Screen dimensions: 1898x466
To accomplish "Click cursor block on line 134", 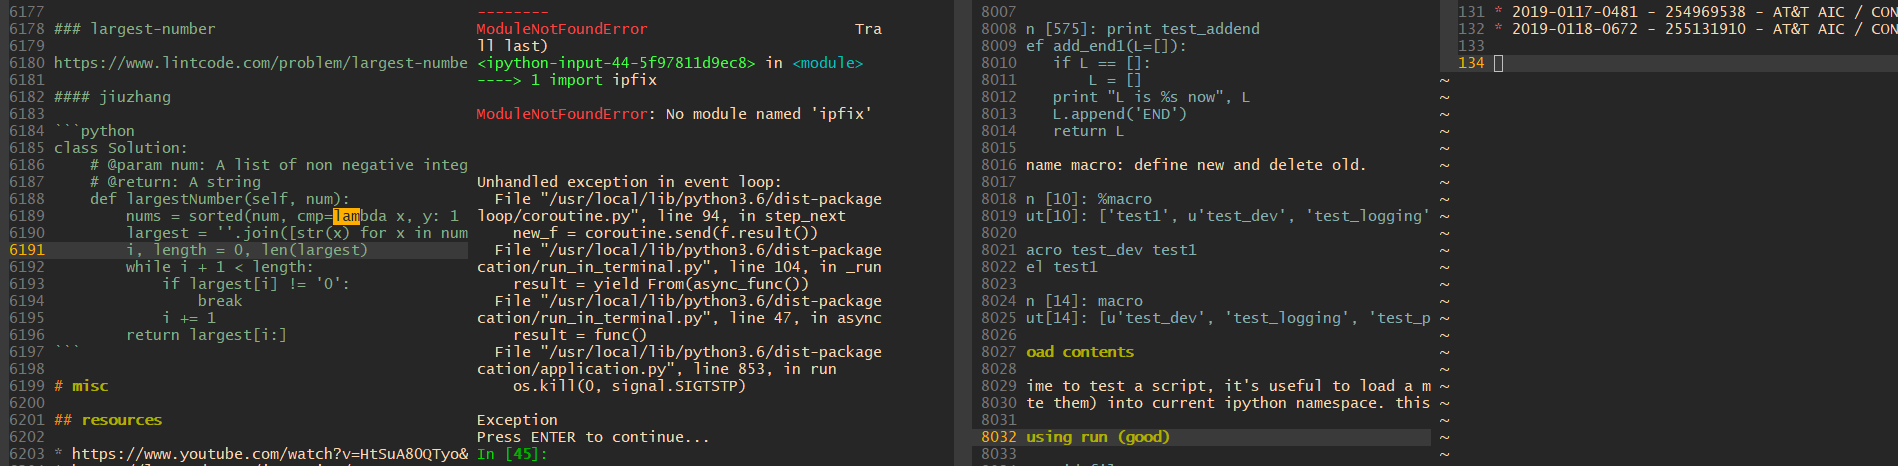I will [x=1498, y=63].
